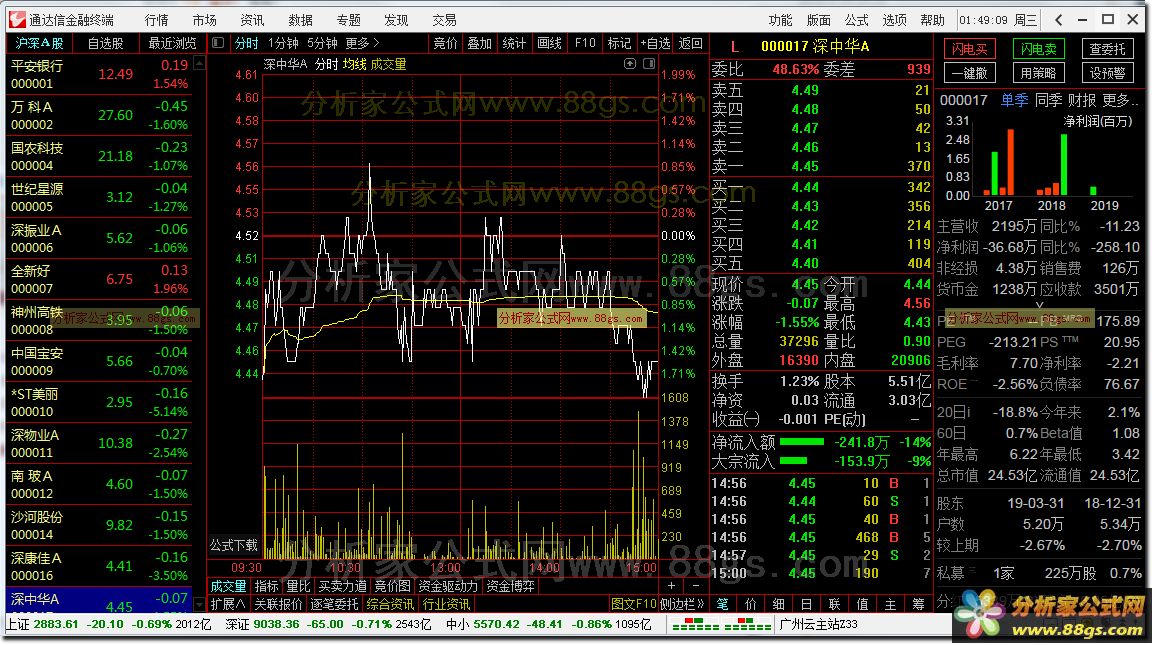Open the 行情 menu
1154x645 pixels.
156,20
